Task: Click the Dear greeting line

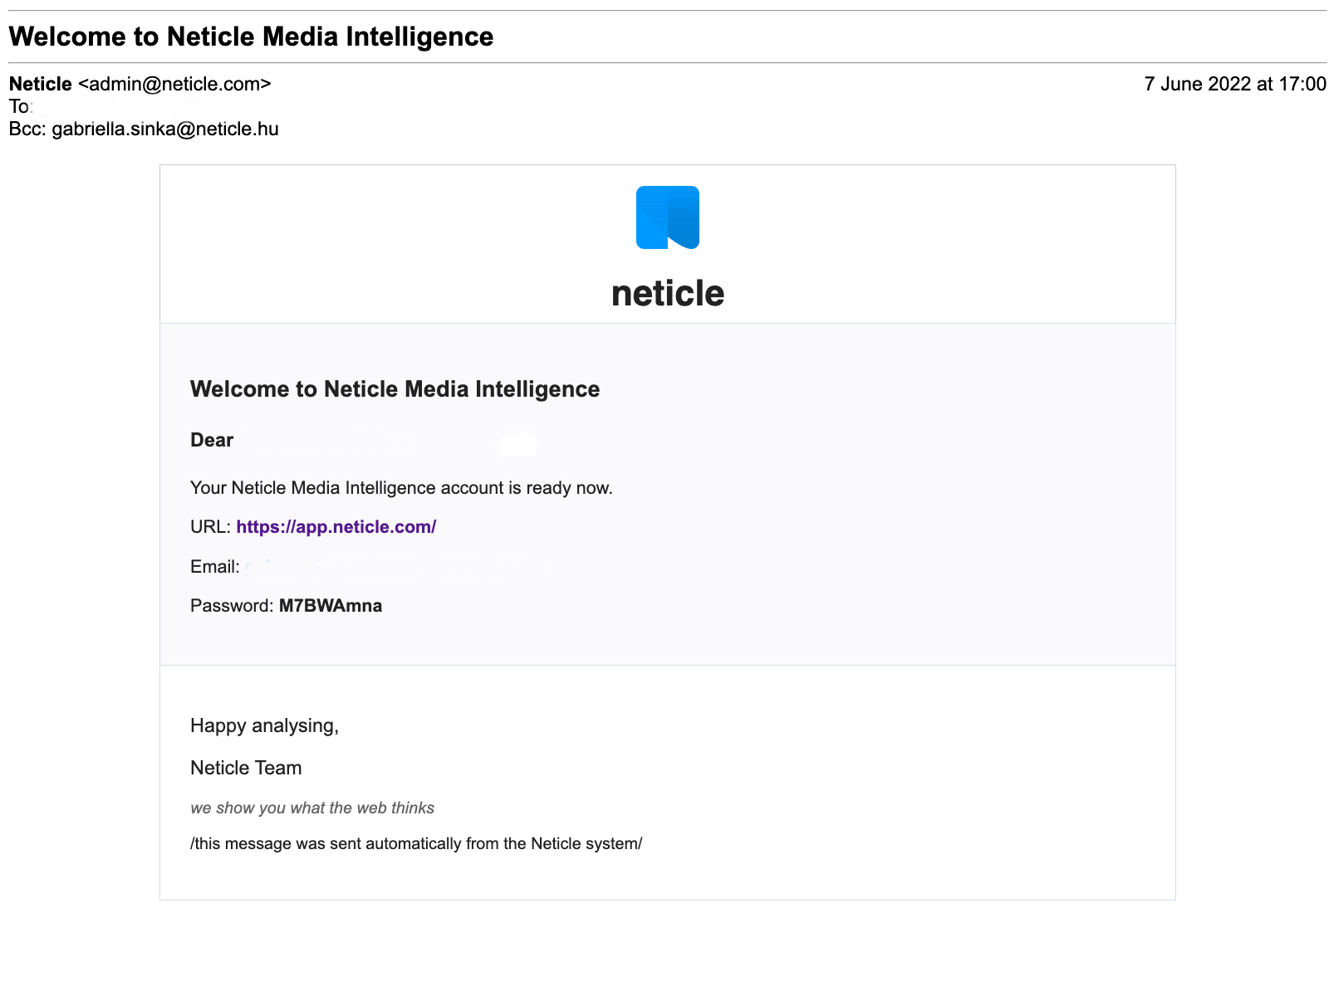Action: coord(211,440)
